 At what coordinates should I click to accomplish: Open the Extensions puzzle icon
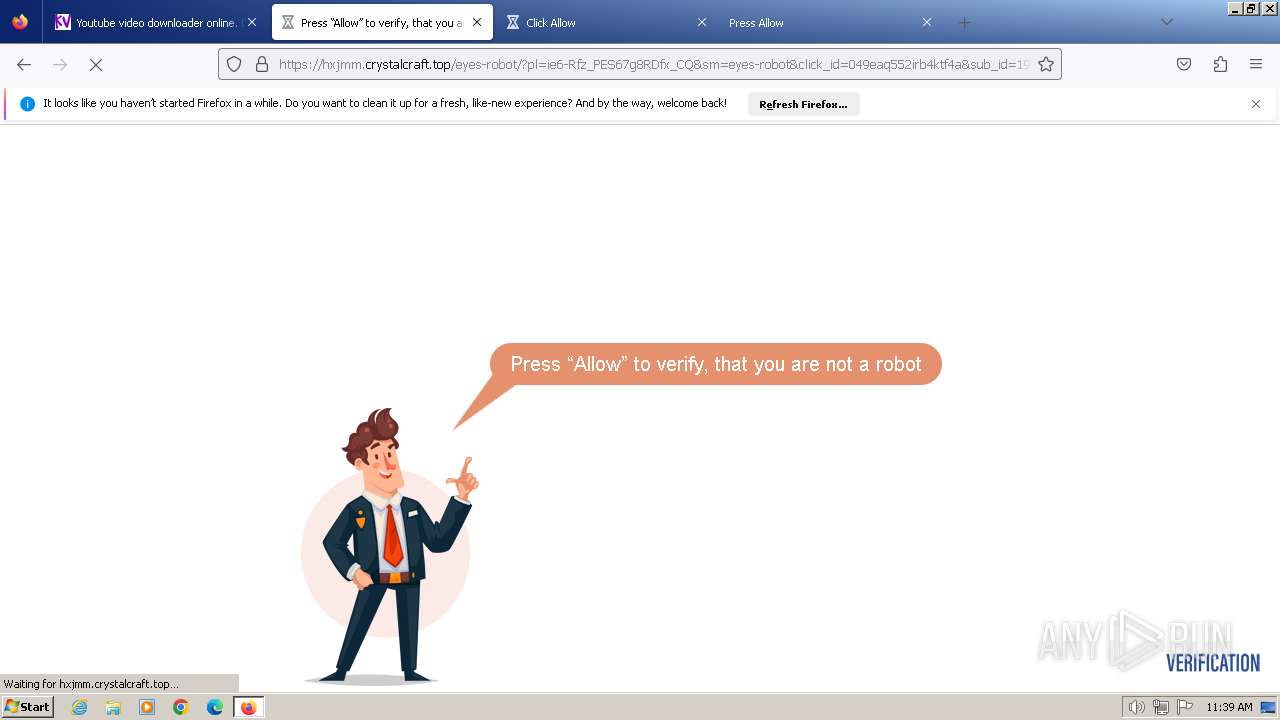(1220, 64)
